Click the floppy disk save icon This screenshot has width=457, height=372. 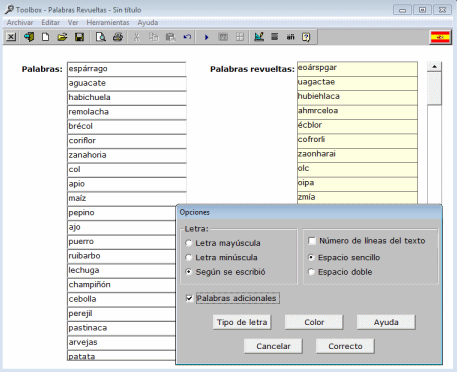[79, 37]
